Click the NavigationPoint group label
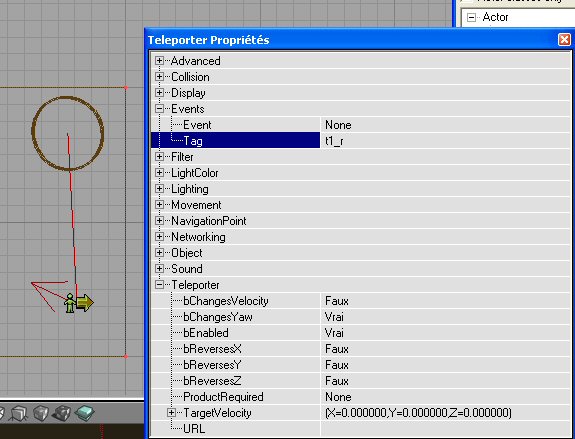Viewport: 575px width, 439px height. (x=209, y=221)
